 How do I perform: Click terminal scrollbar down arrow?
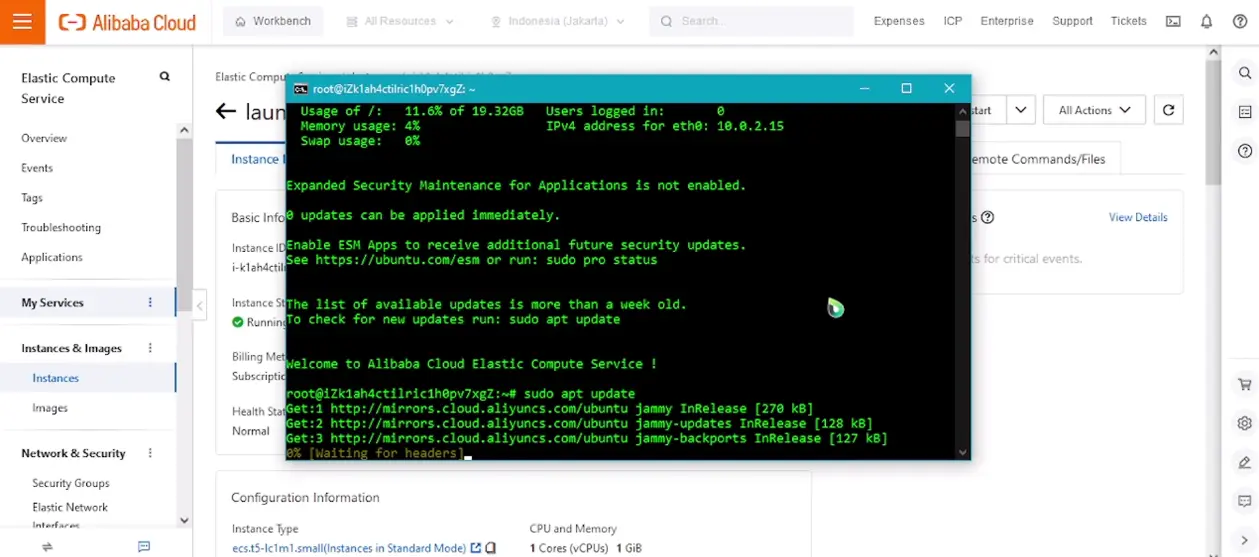pyautogui.click(x=962, y=452)
